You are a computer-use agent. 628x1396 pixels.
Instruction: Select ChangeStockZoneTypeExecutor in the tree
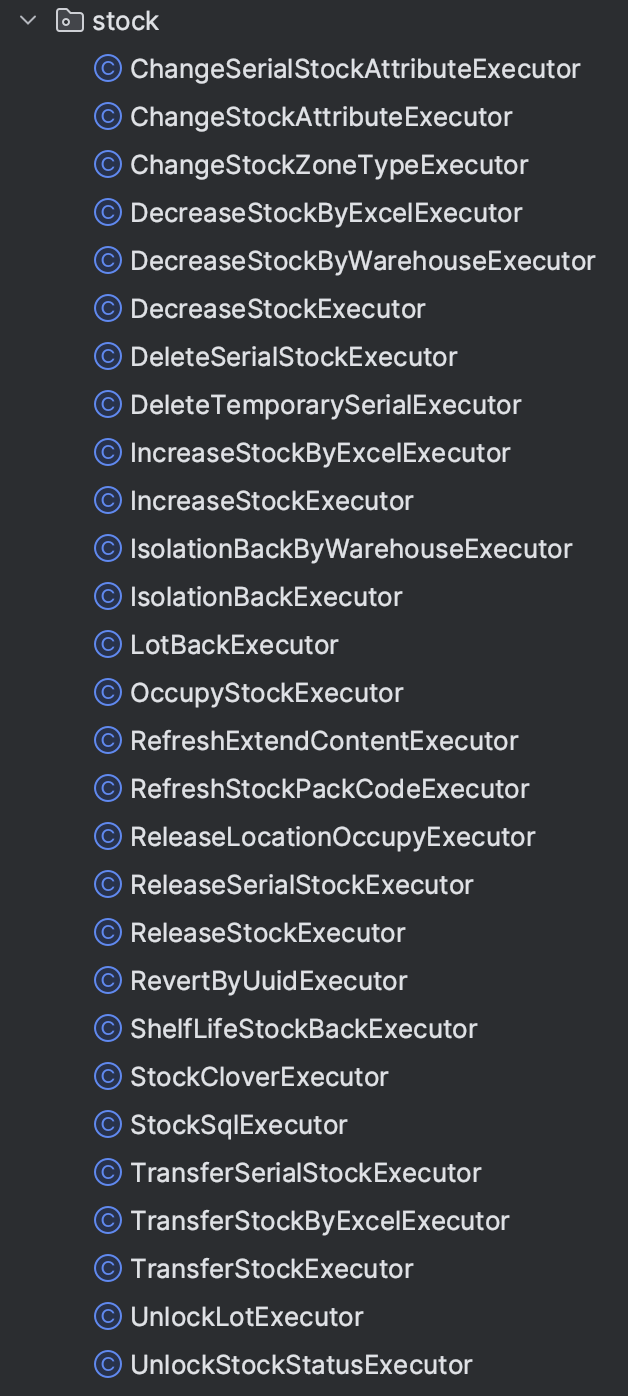pyautogui.click(x=328, y=164)
